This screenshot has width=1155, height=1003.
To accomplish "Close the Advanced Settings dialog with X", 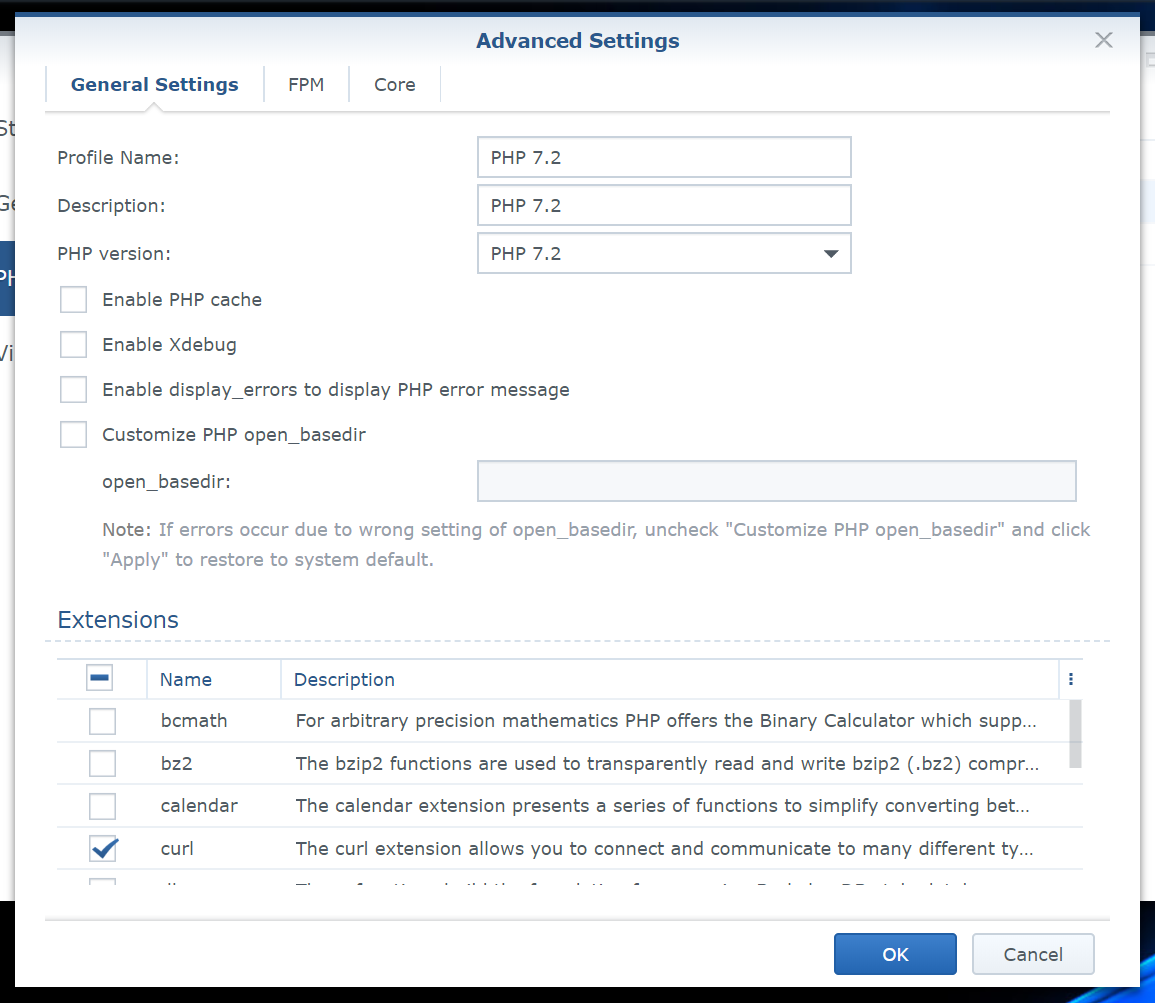I will click(x=1103, y=40).
